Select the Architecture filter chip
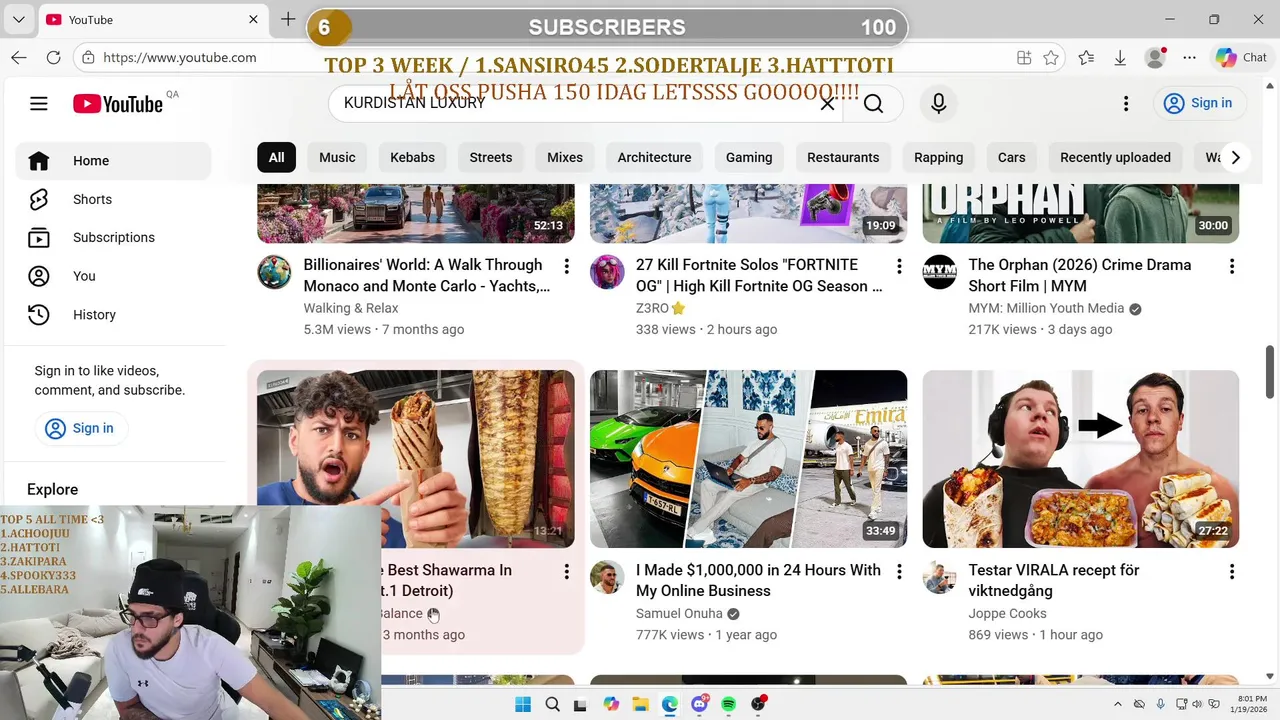Screen dimensions: 1280x720 [654, 157]
